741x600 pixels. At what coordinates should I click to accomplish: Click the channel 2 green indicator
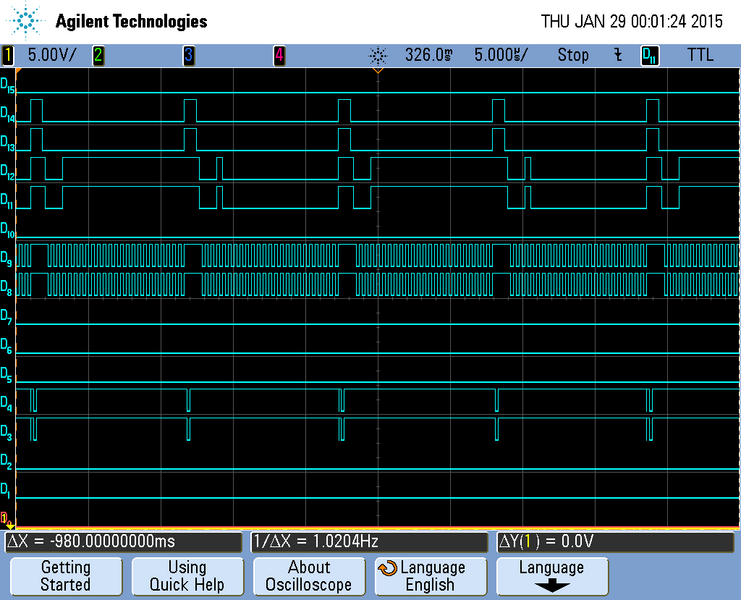(98, 55)
